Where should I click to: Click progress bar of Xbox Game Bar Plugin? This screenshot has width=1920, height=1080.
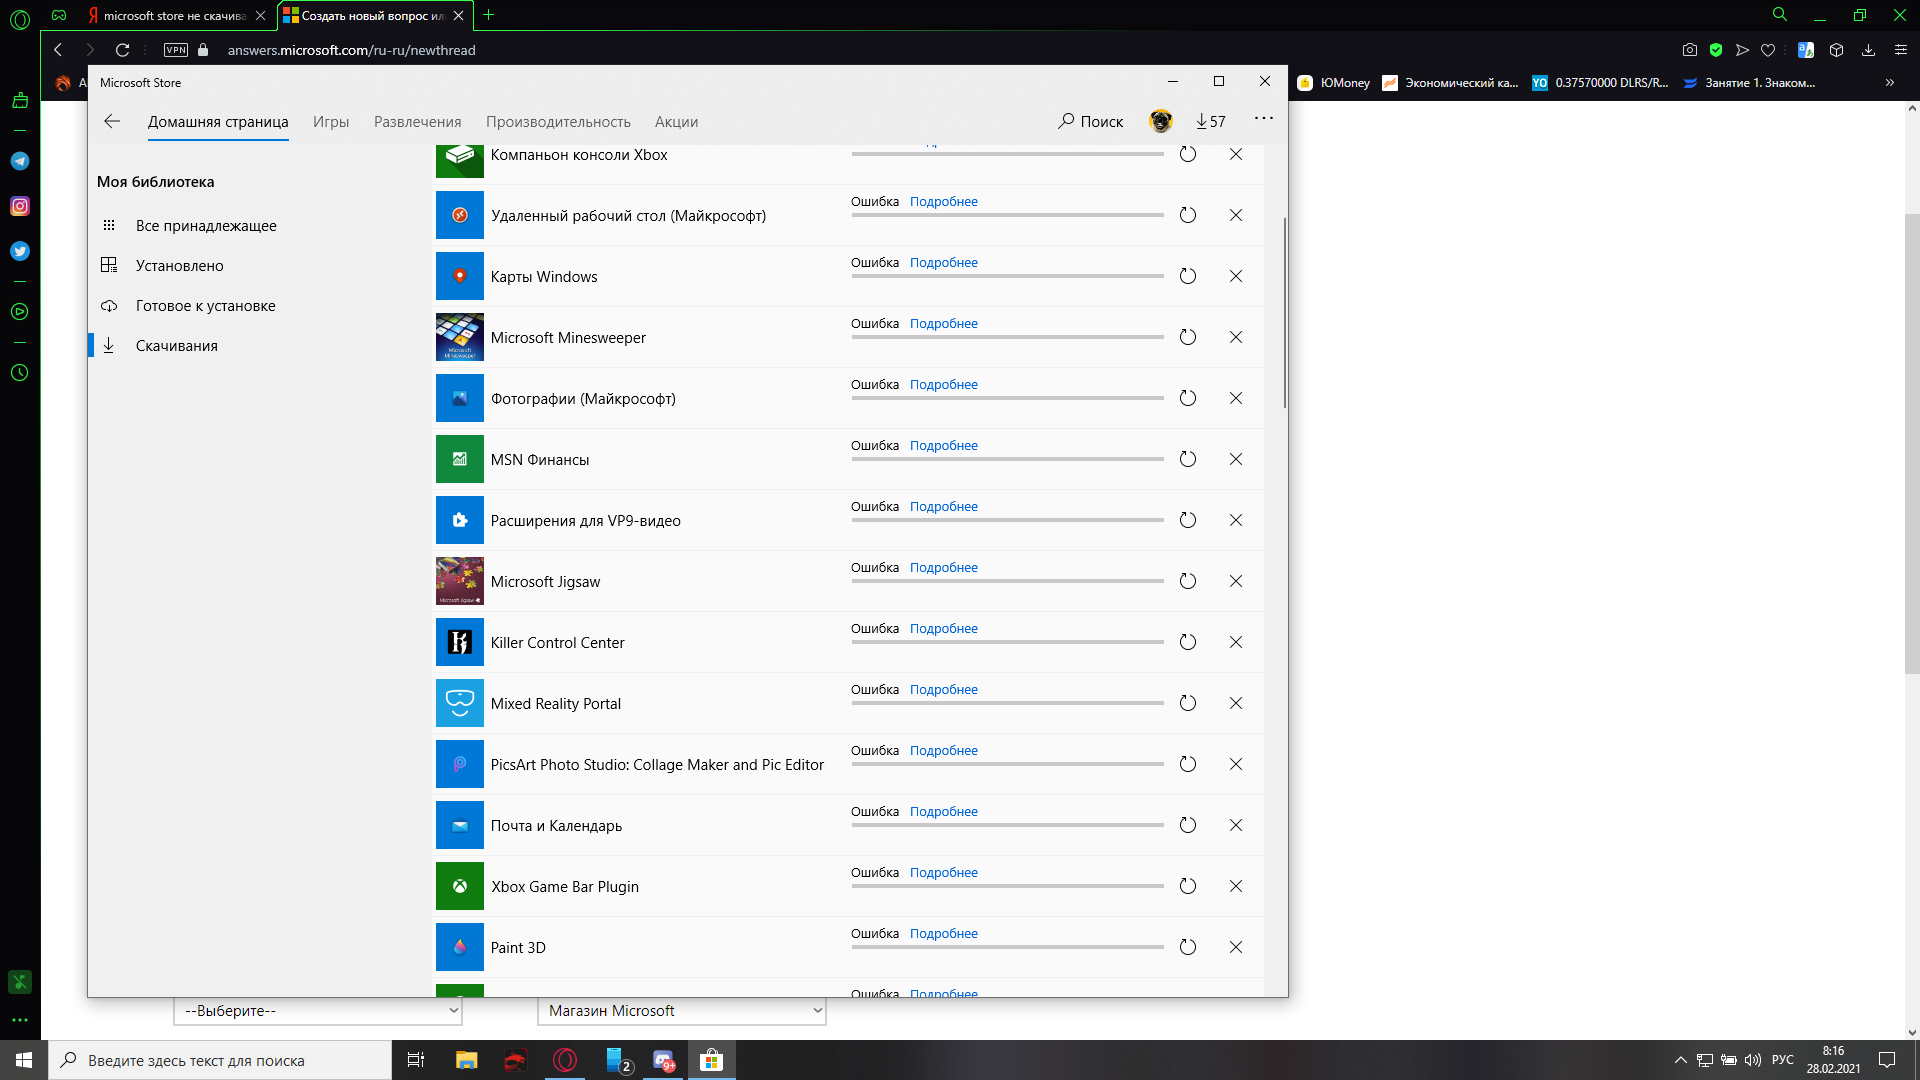pyautogui.click(x=1007, y=886)
